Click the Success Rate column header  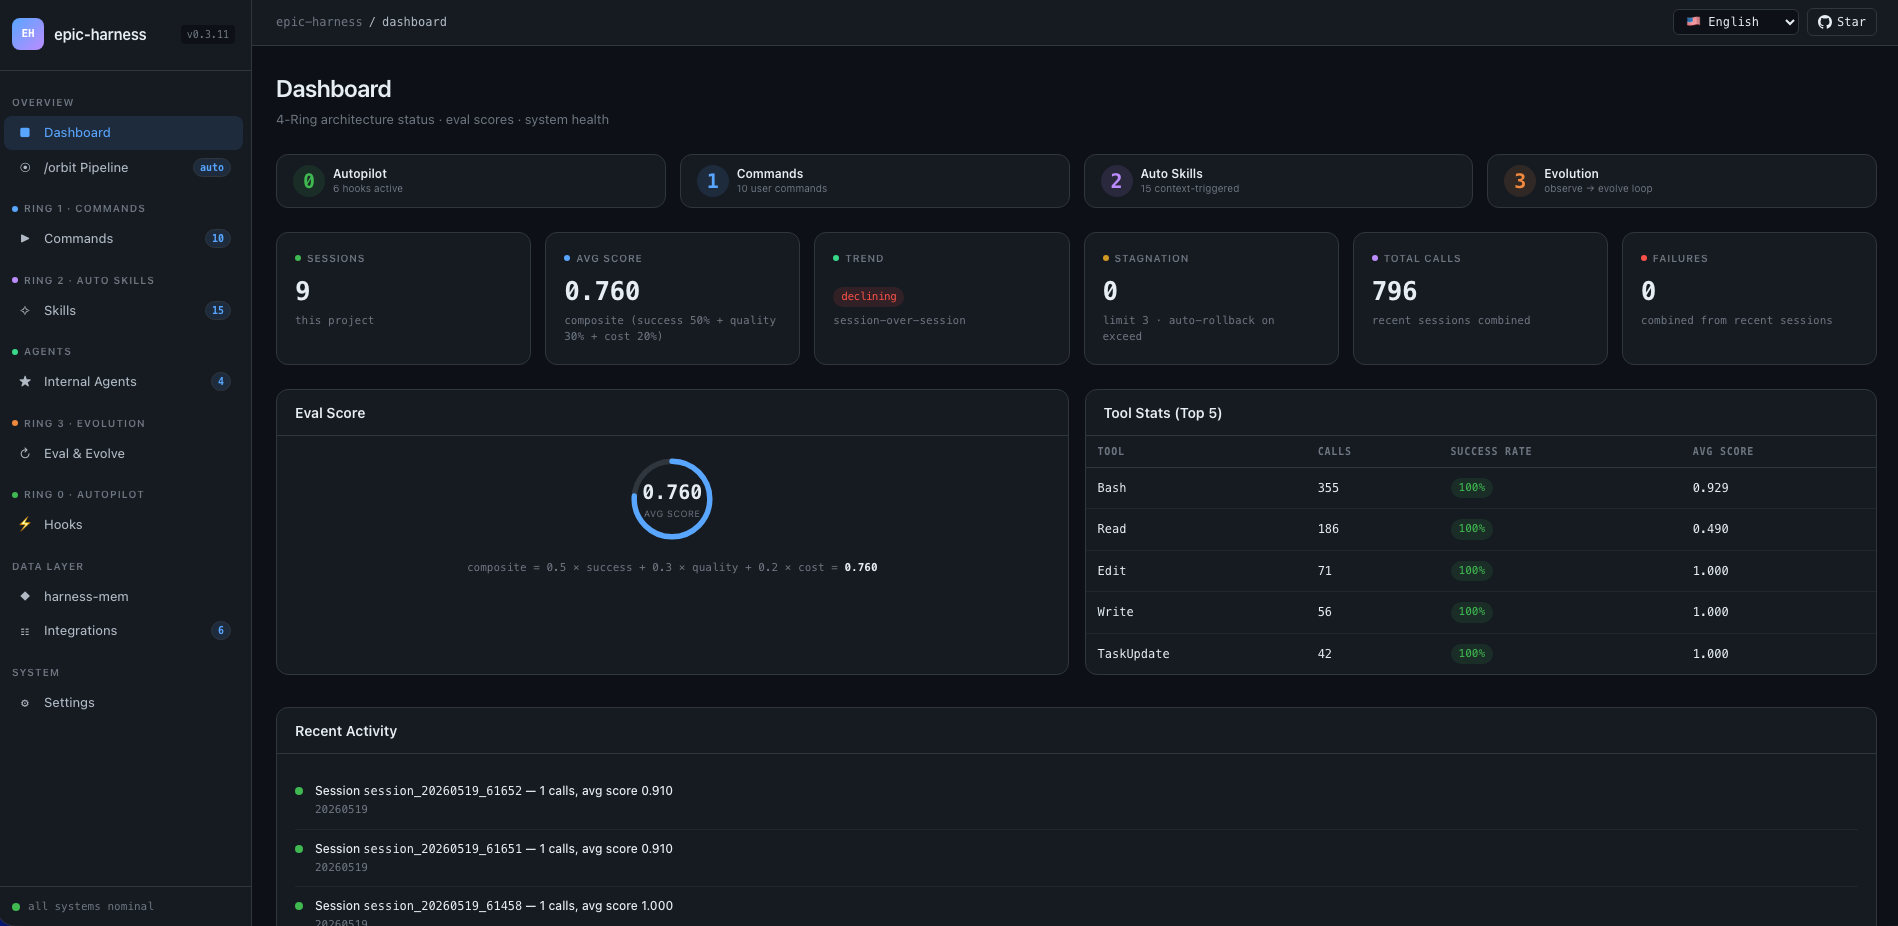tap(1491, 452)
